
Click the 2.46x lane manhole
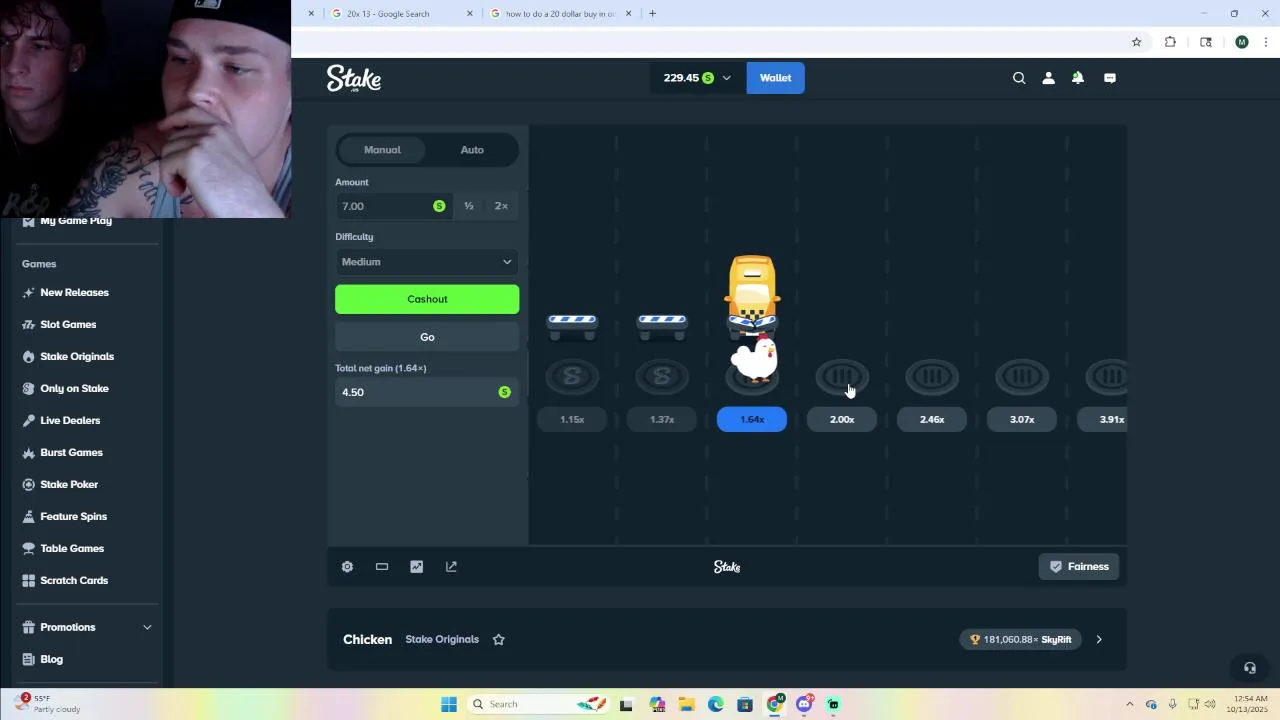[932, 377]
